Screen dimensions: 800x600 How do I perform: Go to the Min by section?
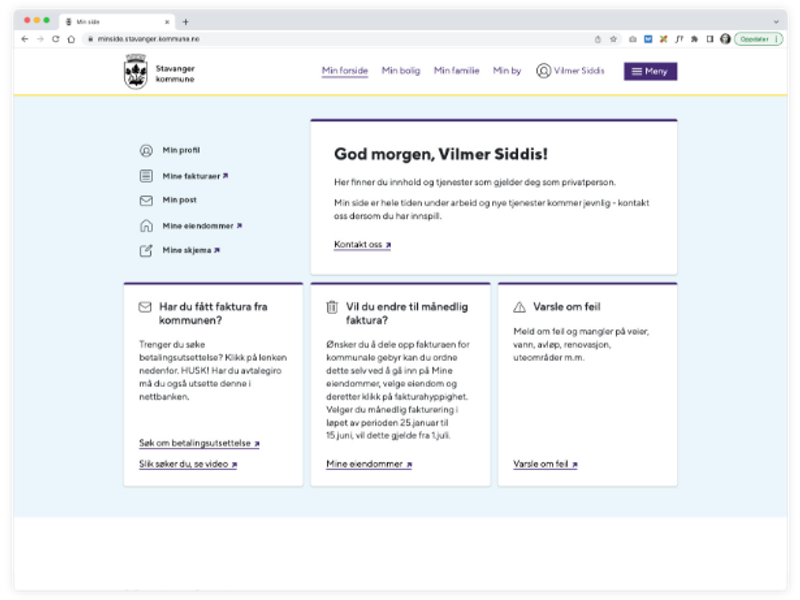[x=507, y=70]
